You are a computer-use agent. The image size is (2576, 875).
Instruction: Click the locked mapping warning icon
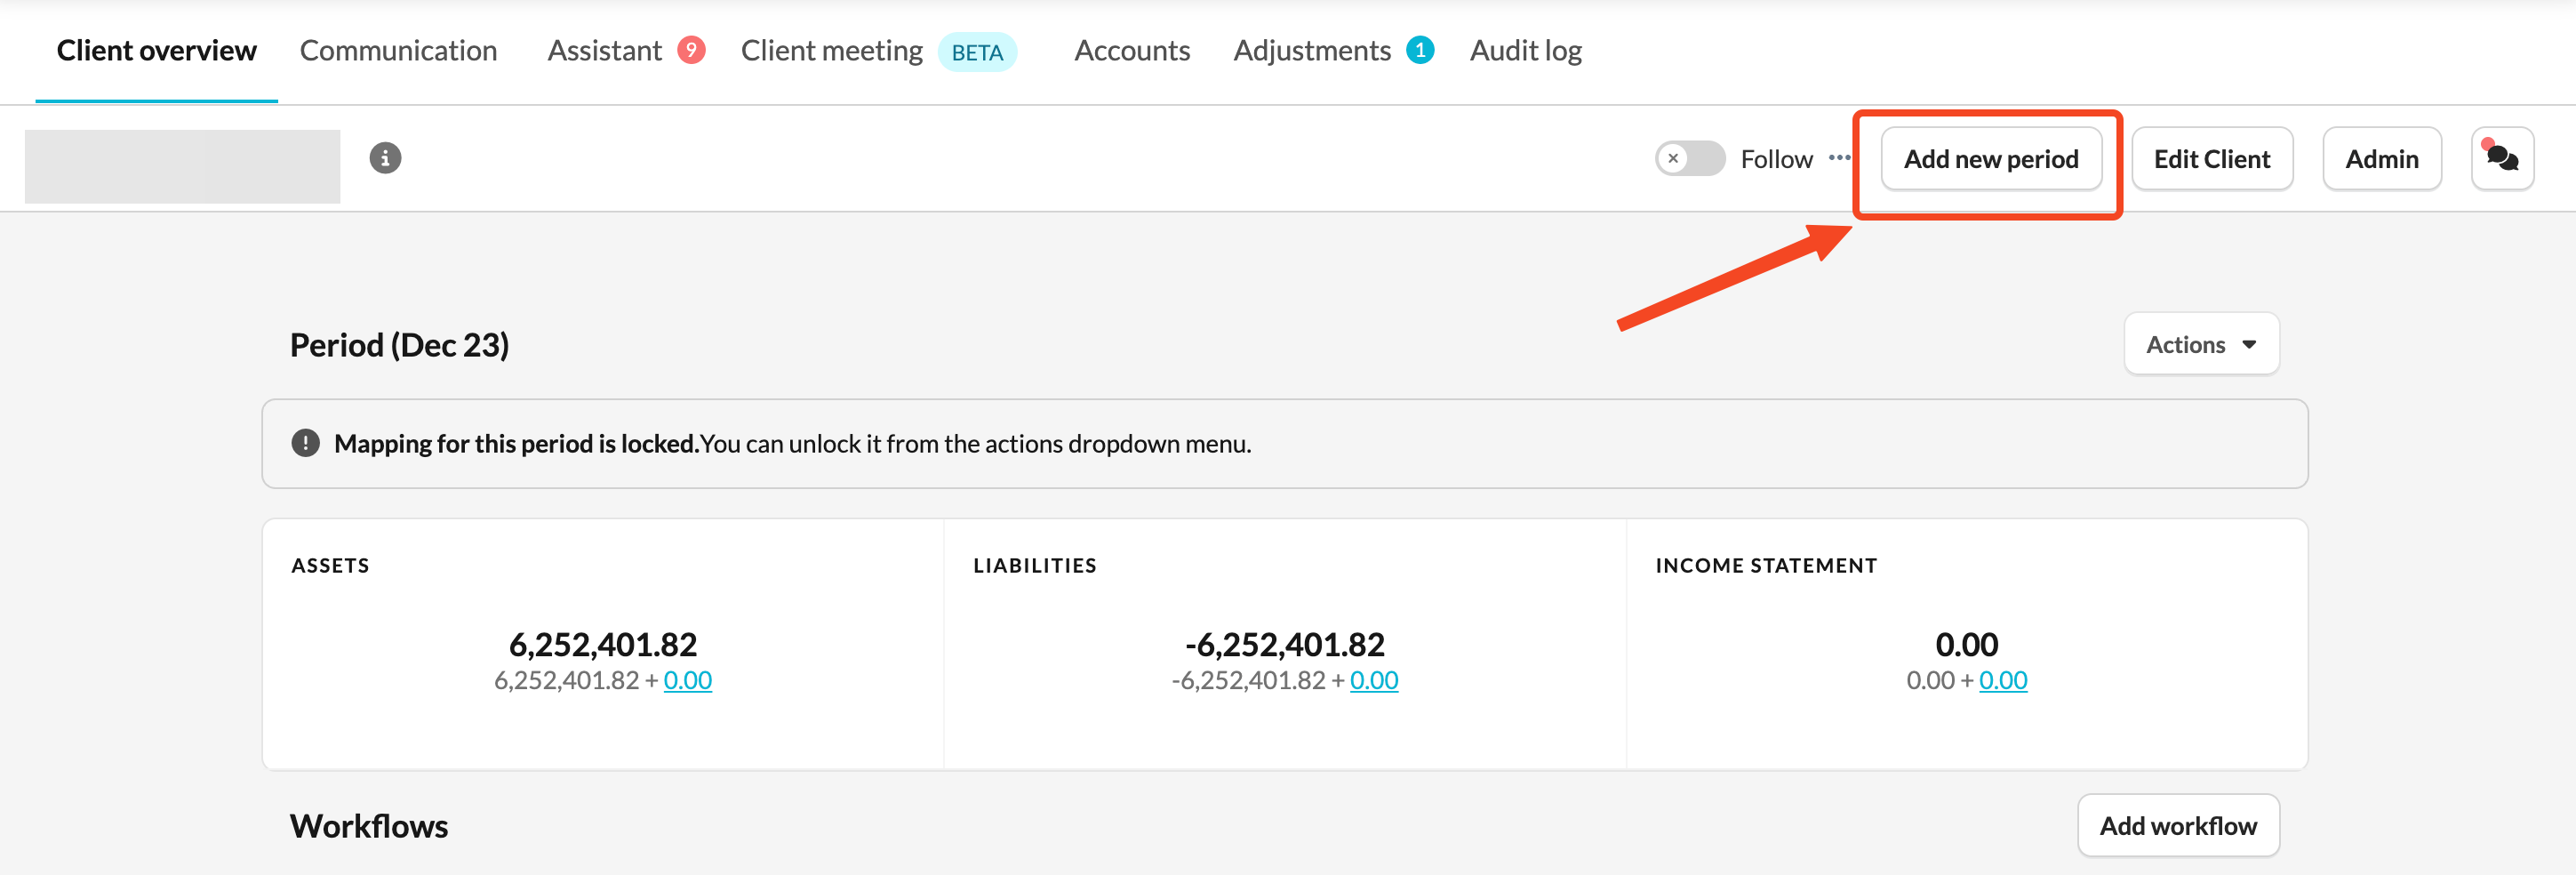(x=305, y=443)
